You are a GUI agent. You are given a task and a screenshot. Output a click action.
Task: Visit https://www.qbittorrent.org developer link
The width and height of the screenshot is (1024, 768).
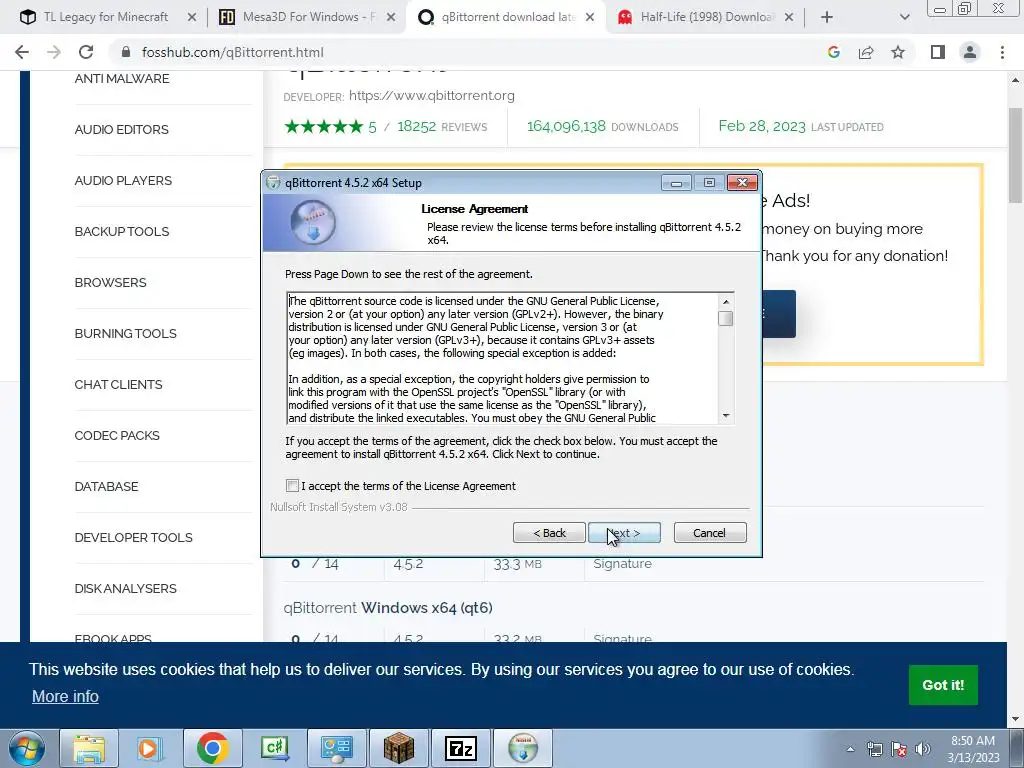432,95
